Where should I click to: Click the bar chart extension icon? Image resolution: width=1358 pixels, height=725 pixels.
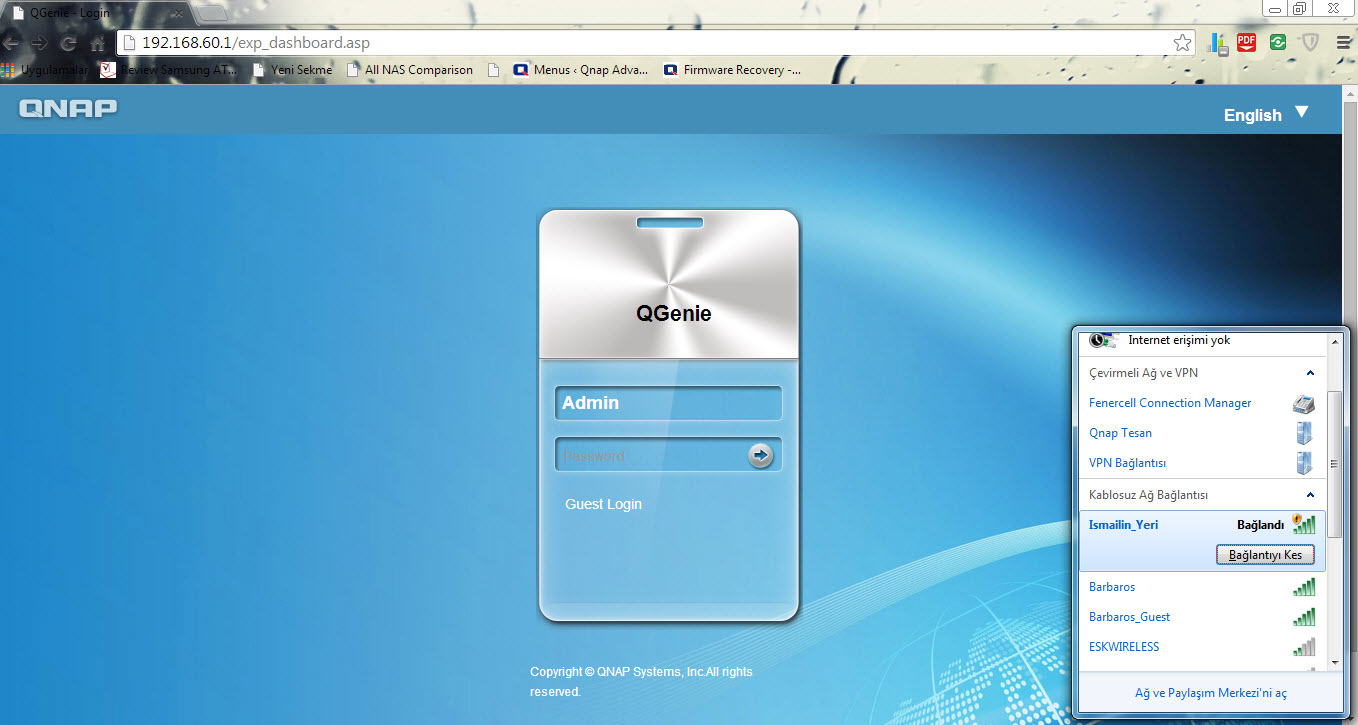(1216, 42)
